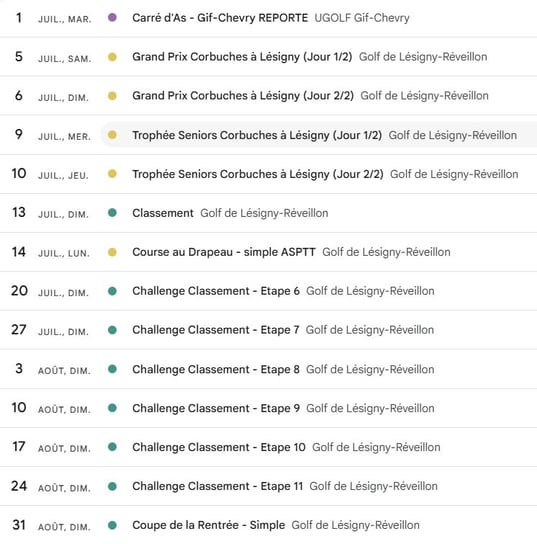Select date 17 AOÛT, DIM.
This screenshot has width=537, height=544.
pos(51,447)
